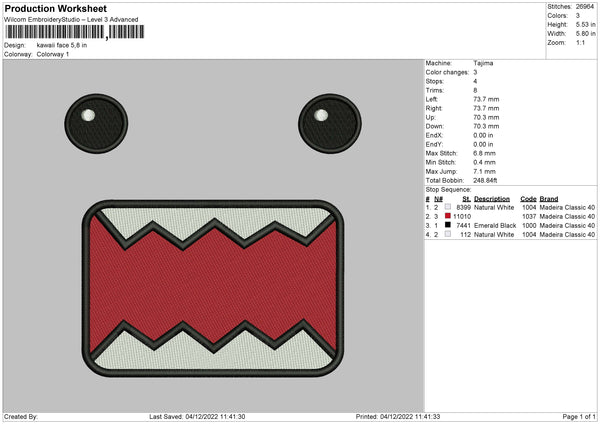Select the 'Colorway 1' value
This screenshot has width=600, height=424.
53,54
